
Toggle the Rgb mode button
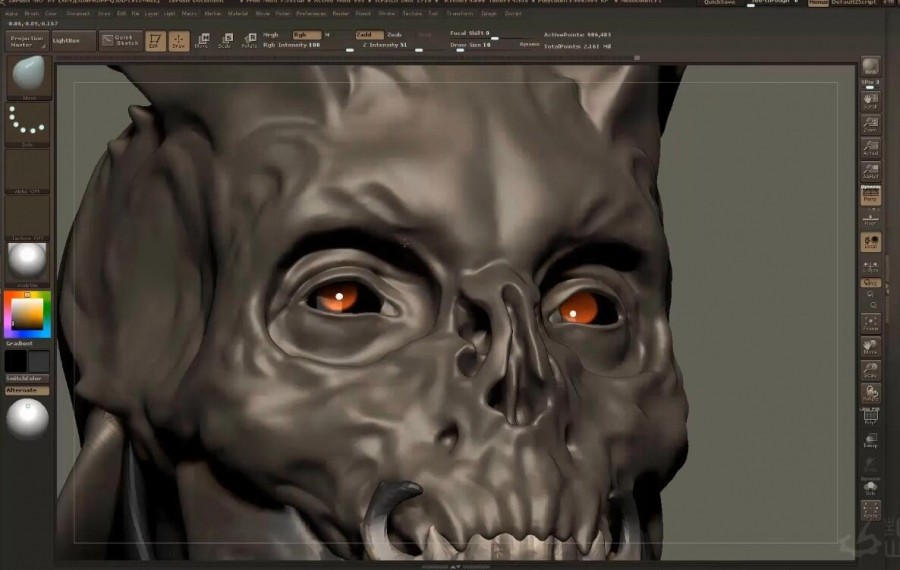point(307,35)
